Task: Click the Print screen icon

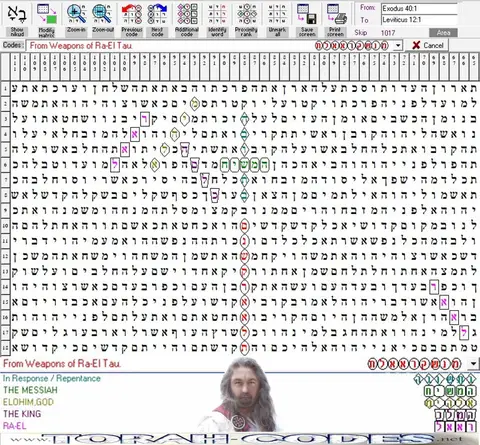Action: coord(336,14)
